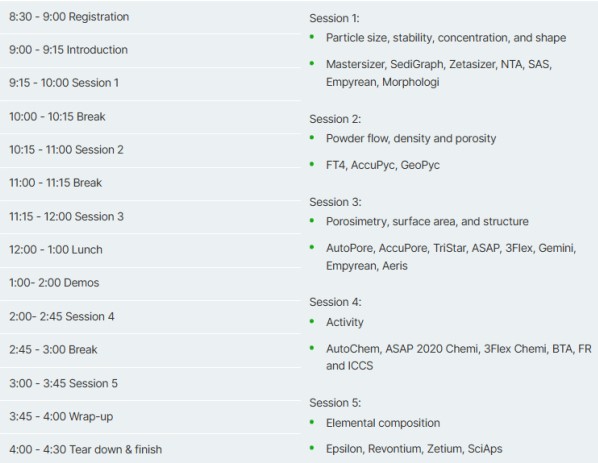Image resolution: width=598 pixels, height=463 pixels.
Task: Click the FT4, AccuPyc, GeoPyc line
Action: (383, 165)
